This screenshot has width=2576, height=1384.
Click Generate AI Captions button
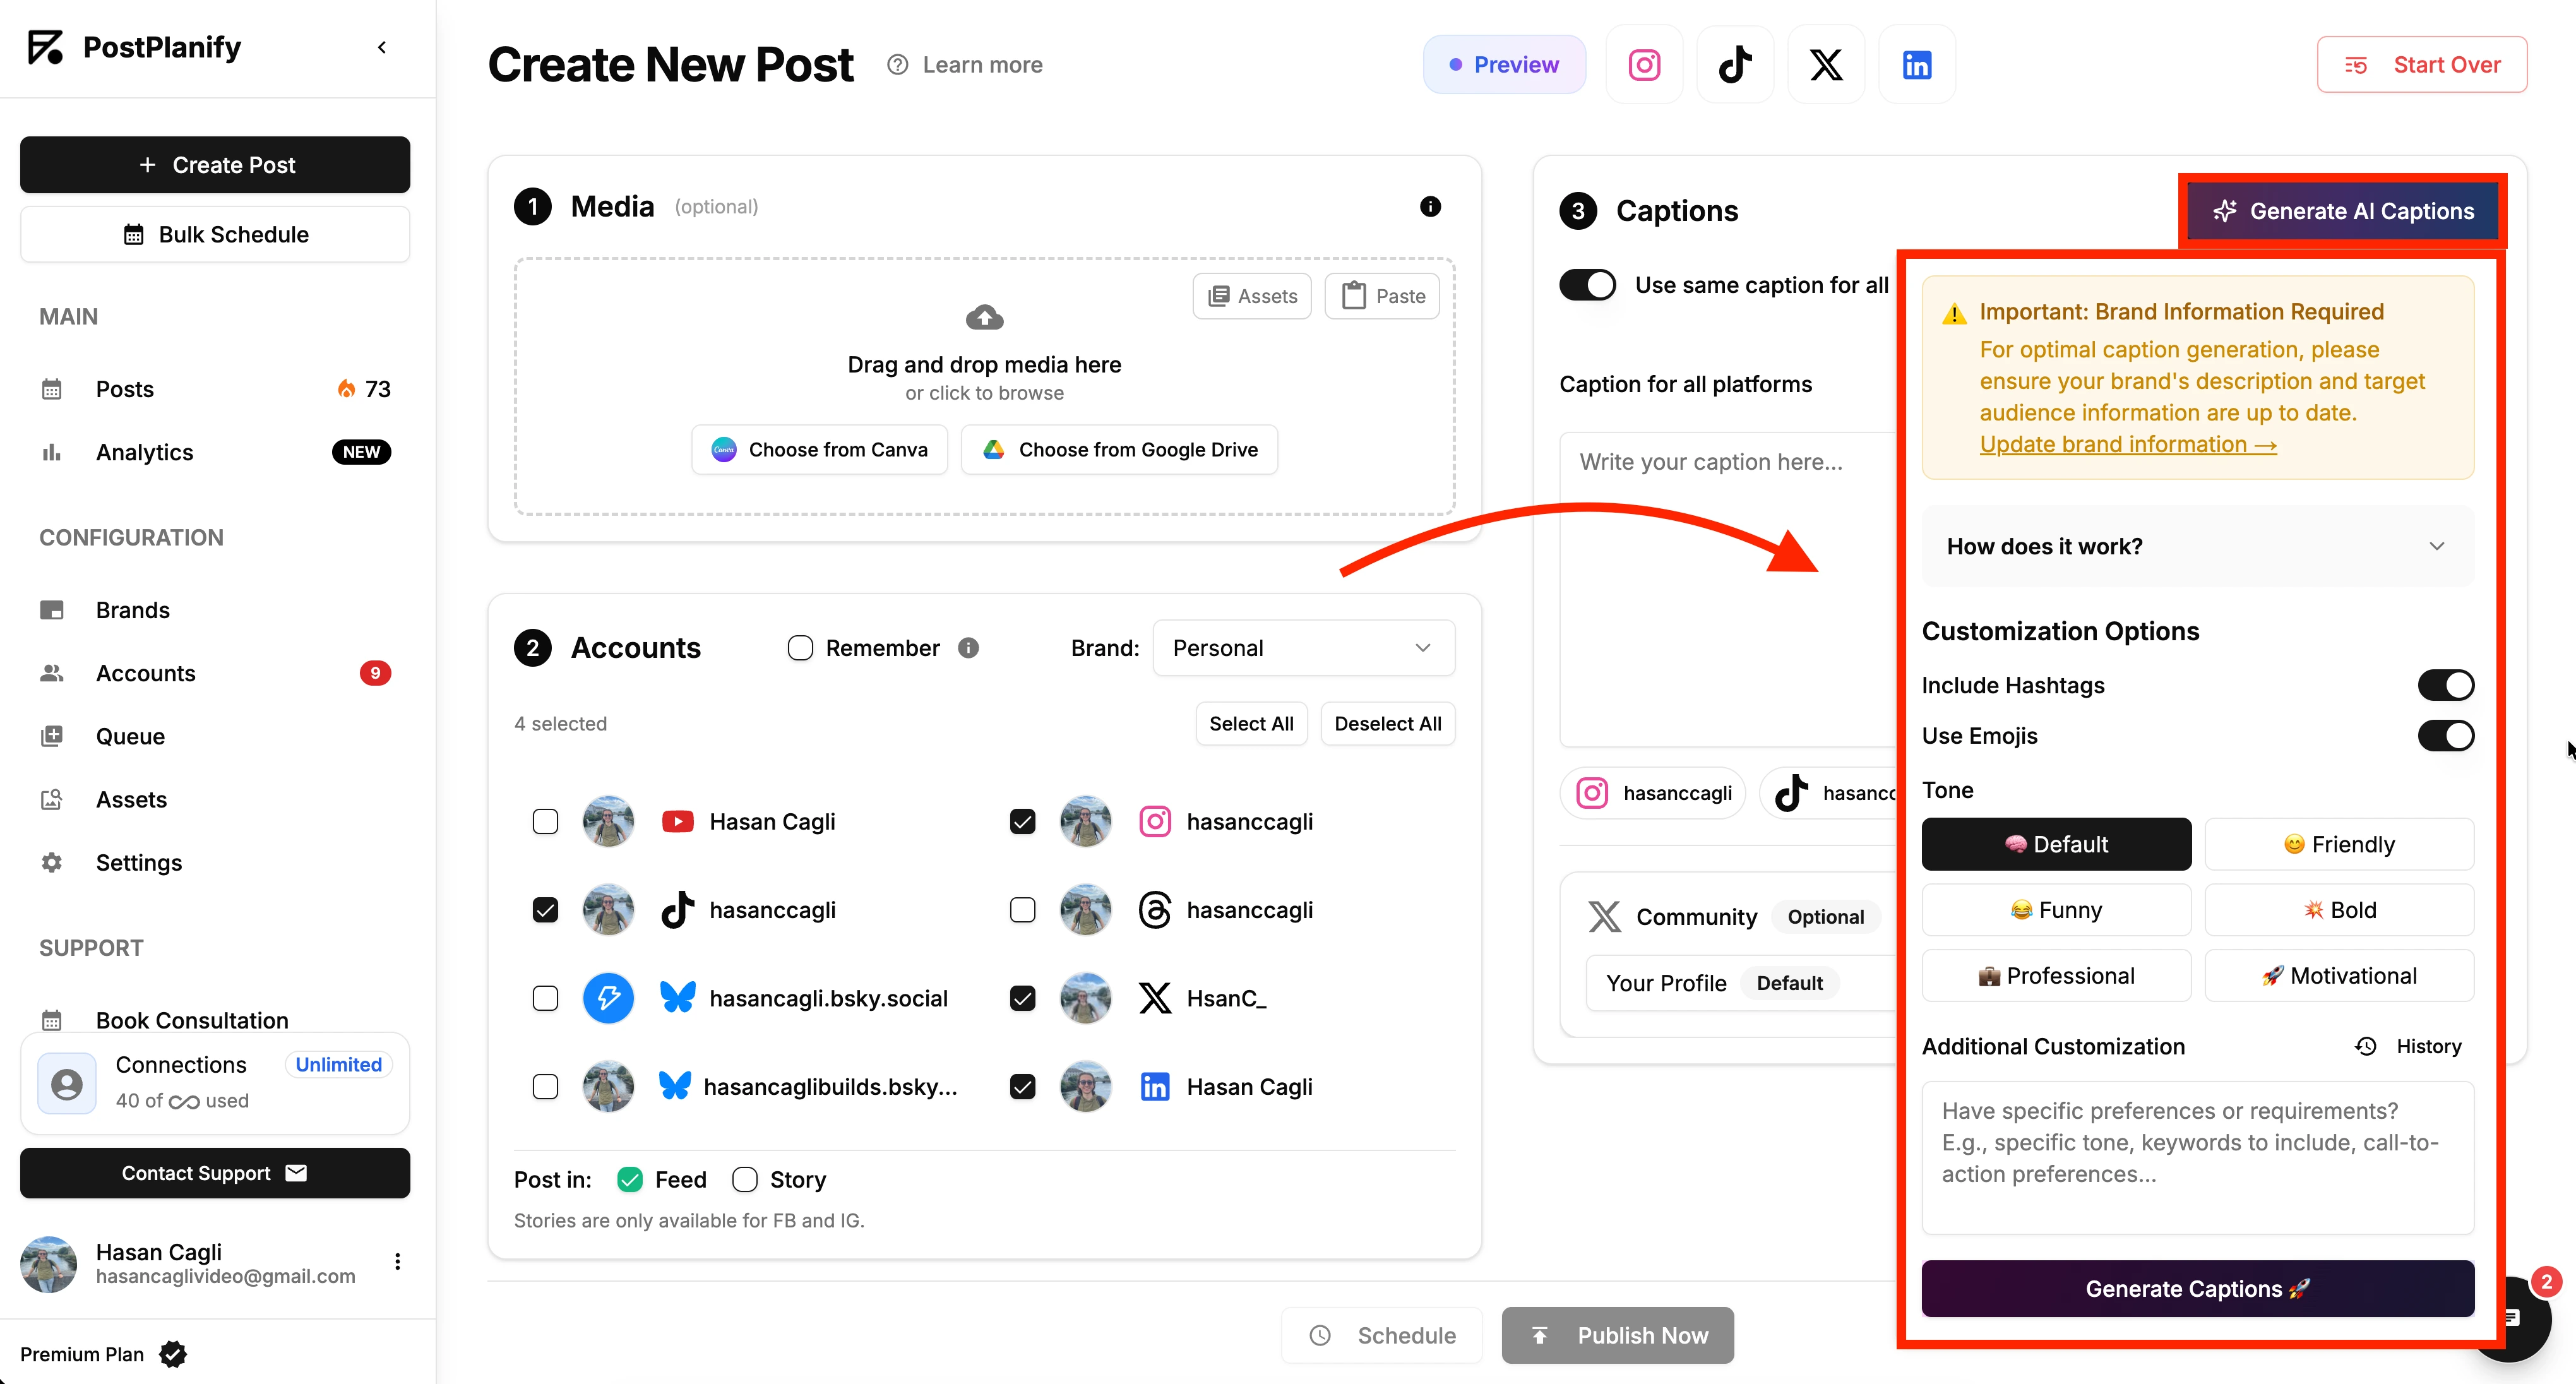[x=2342, y=211]
